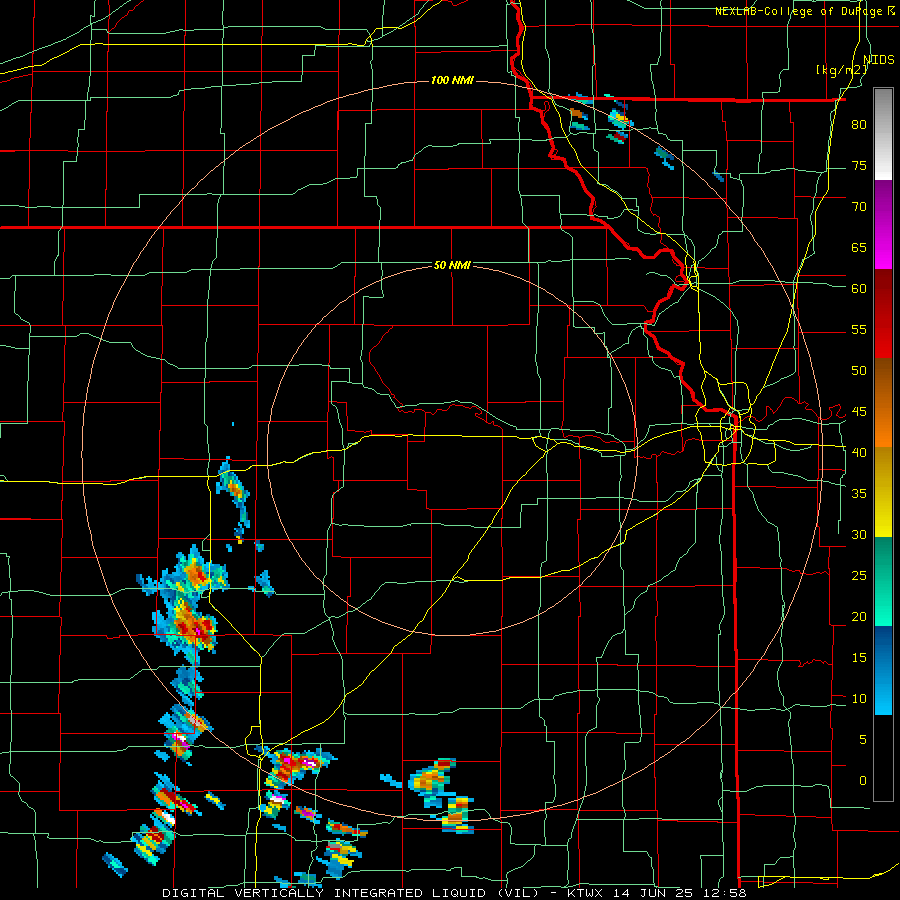Screen dimensions: 900x900
Task: Click the color scale value 15
Action: click(859, 658)
